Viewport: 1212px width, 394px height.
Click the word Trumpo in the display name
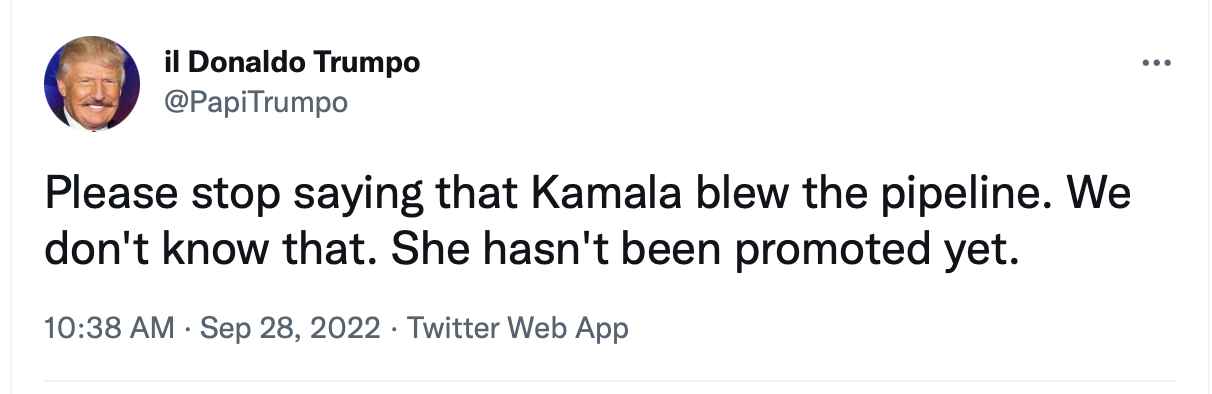(x=368, y=62)
